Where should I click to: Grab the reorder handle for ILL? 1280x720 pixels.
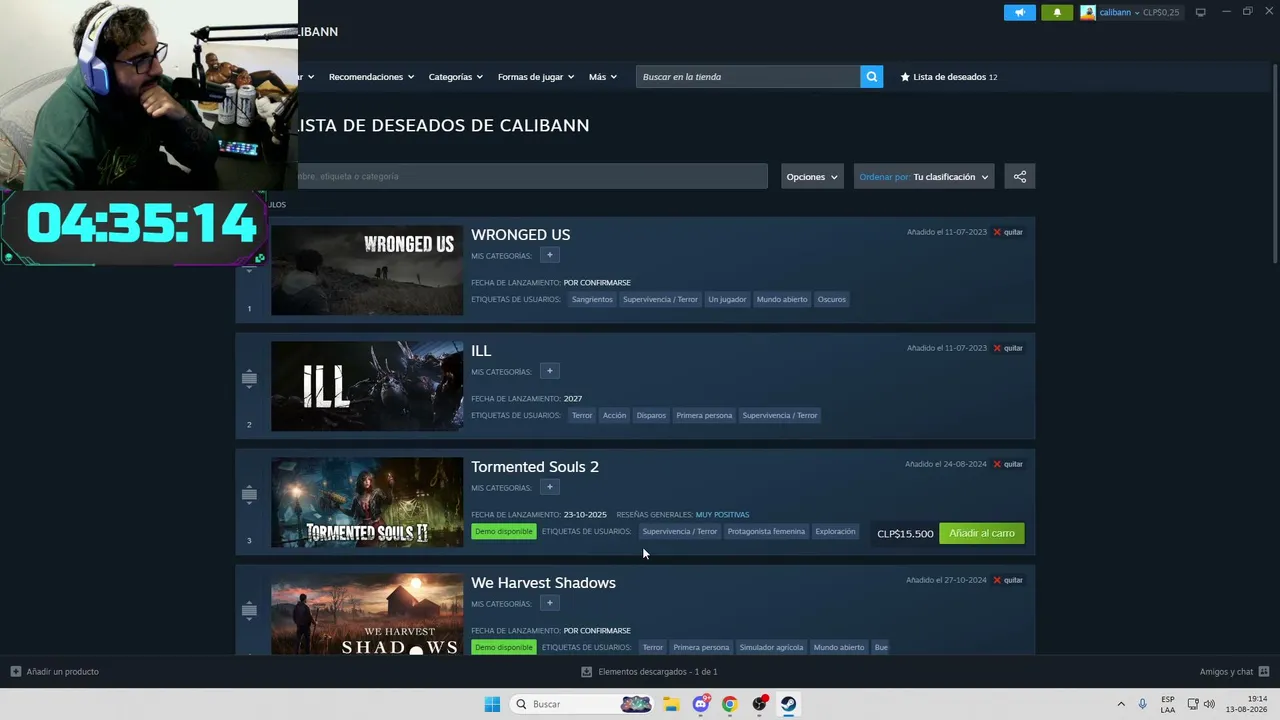coord(250,378)
